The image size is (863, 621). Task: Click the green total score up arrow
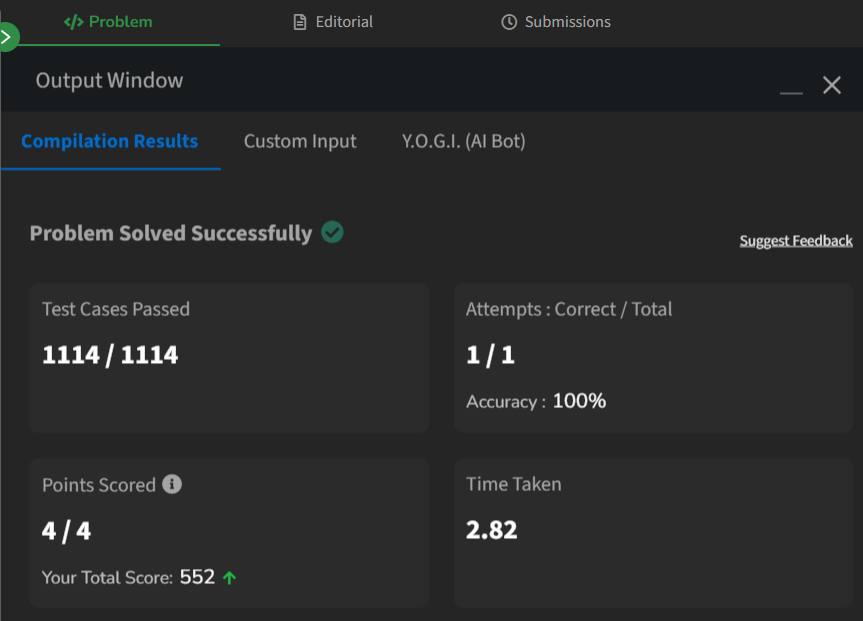pos(230,578)
